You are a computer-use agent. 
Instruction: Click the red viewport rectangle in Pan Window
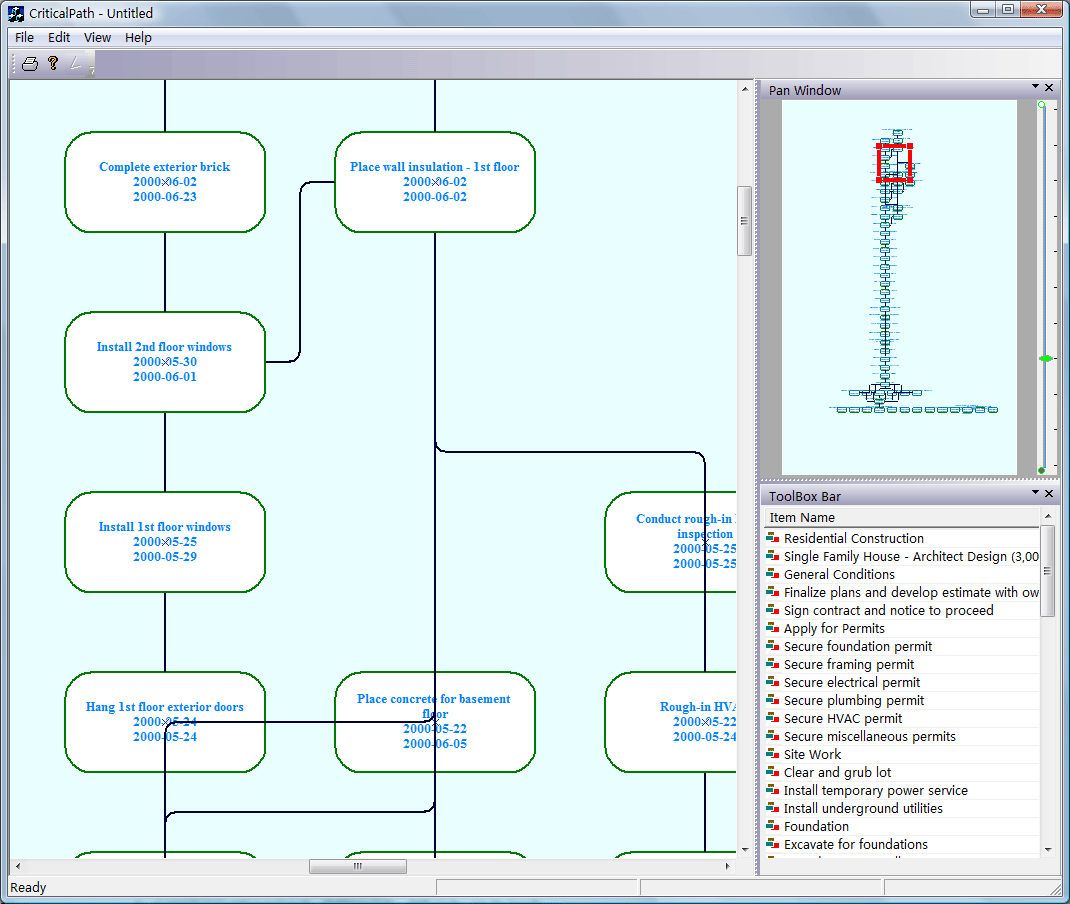click(894, 146)
